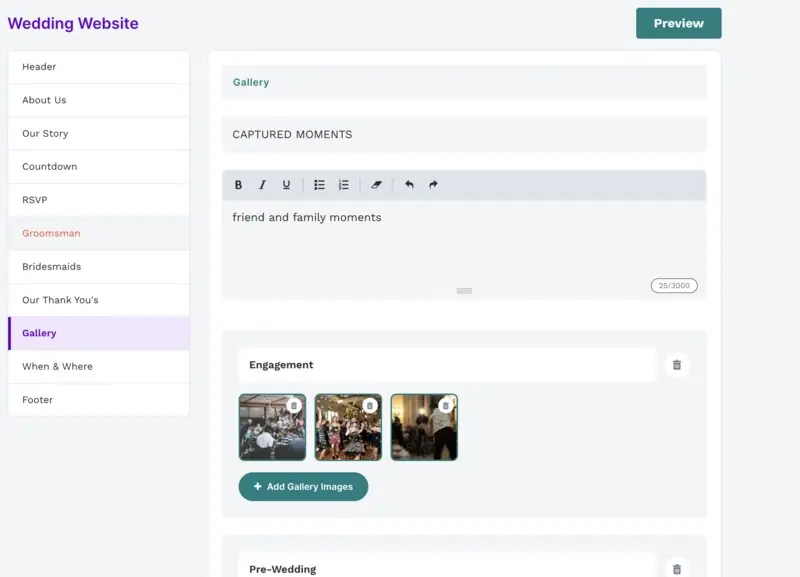Image resolution: width=800 pixels, height=577 pixels.
Task: Redo the last edit
Action: [433, 185]
